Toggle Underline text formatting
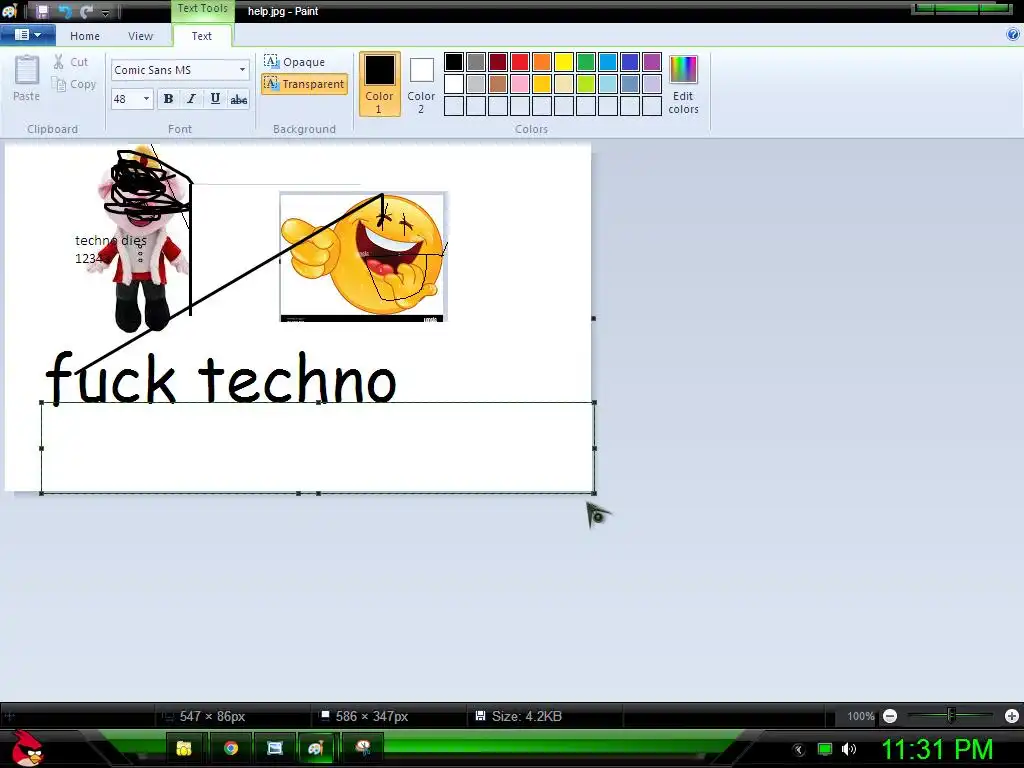Image resolution: width=1024 pixels, height=768 pixels. pyautogui.click(x=215, y=99)
